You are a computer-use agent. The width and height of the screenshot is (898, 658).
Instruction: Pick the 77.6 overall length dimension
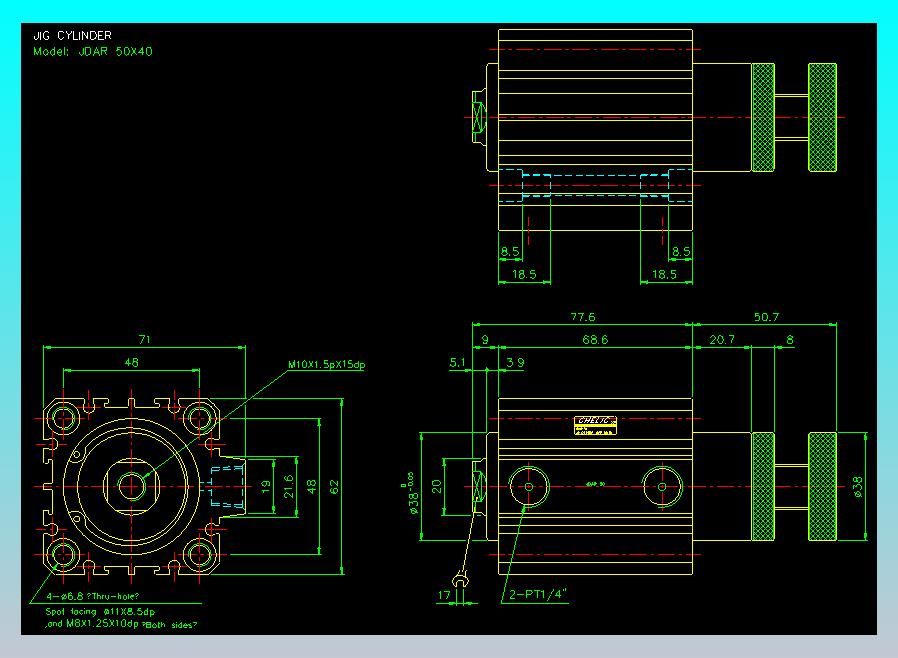[x=582, y=317]
